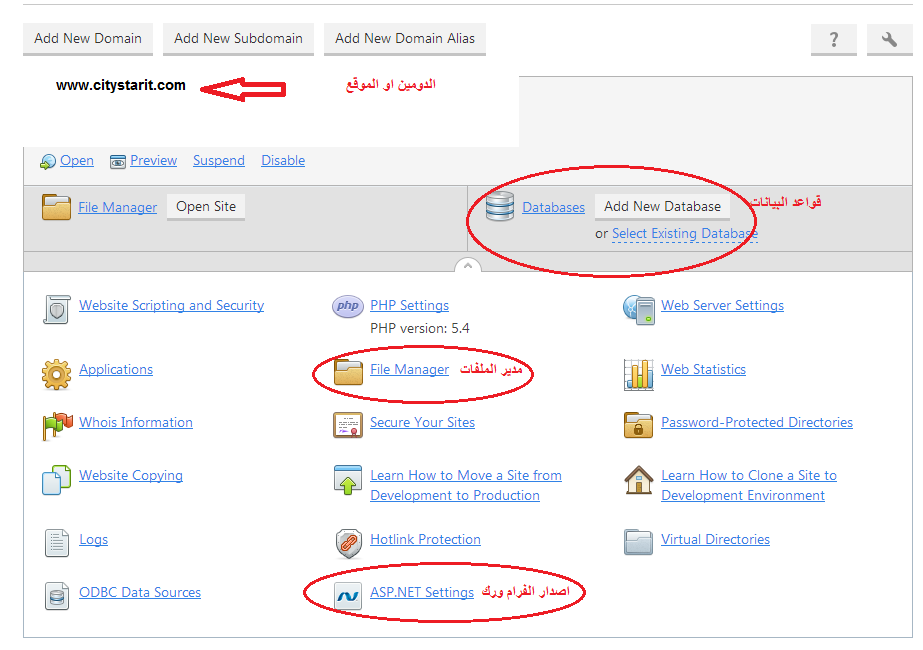
Task: Click the Add New Subdomain button
Action: point(238,39)
